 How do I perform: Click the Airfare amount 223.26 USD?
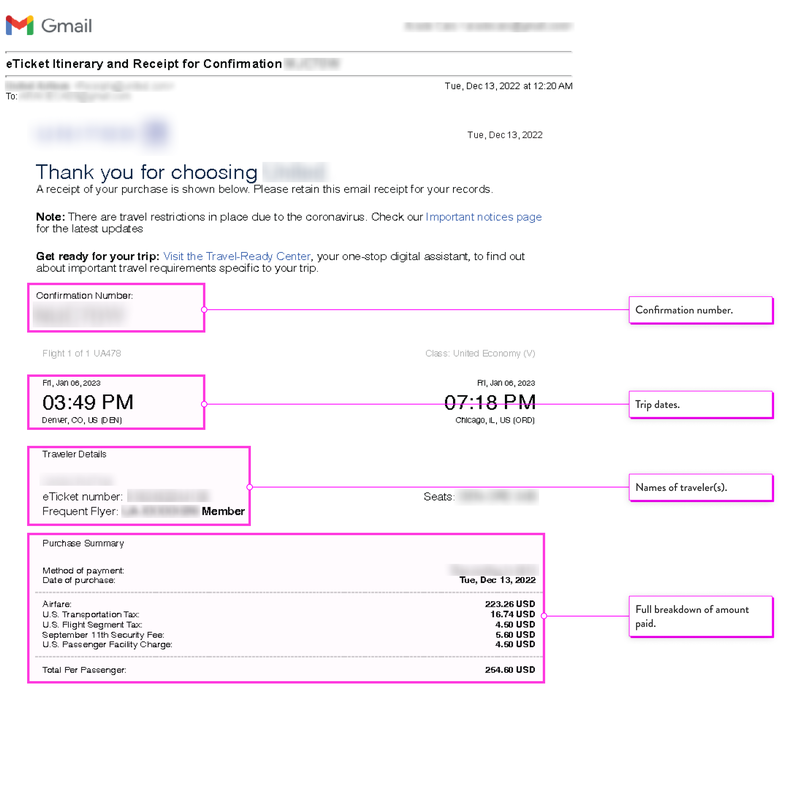(509, 605)
